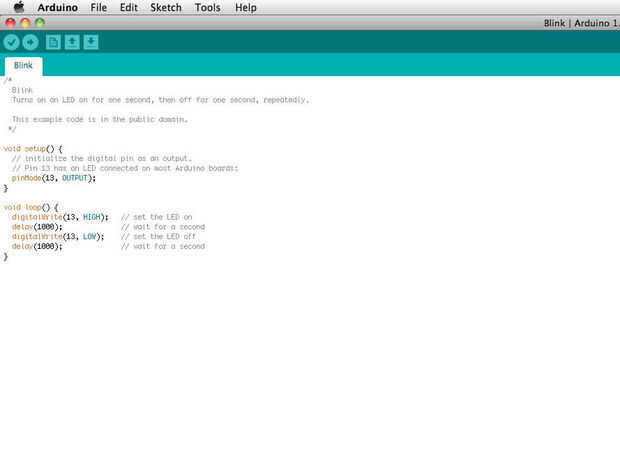This screenshot has width=620, height=465.
Task: Create a new sketch with New icon
Action: pos(53,42)
